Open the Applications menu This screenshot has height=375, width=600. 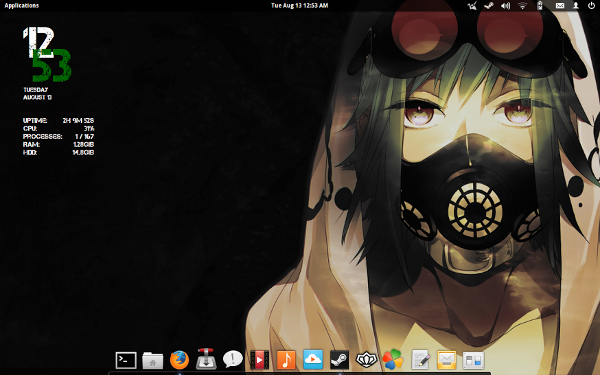(21, 5)
